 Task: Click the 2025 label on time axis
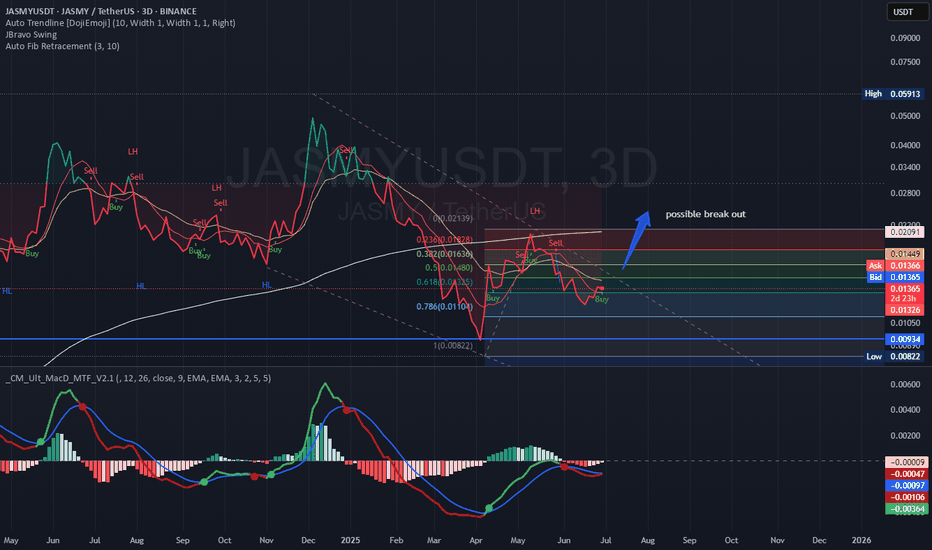coord(351,540)
